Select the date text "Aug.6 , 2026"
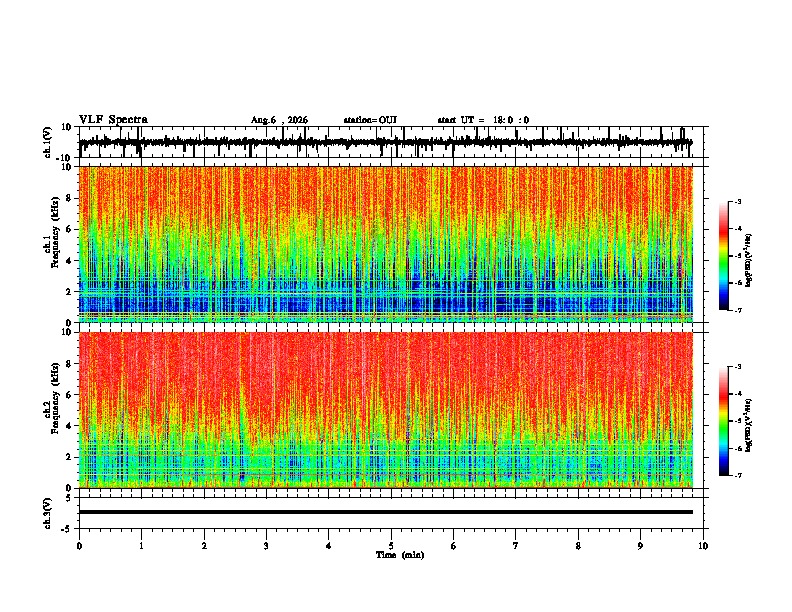Image resolution: width=792 pixels, height=612 pixels. [279, 120]
